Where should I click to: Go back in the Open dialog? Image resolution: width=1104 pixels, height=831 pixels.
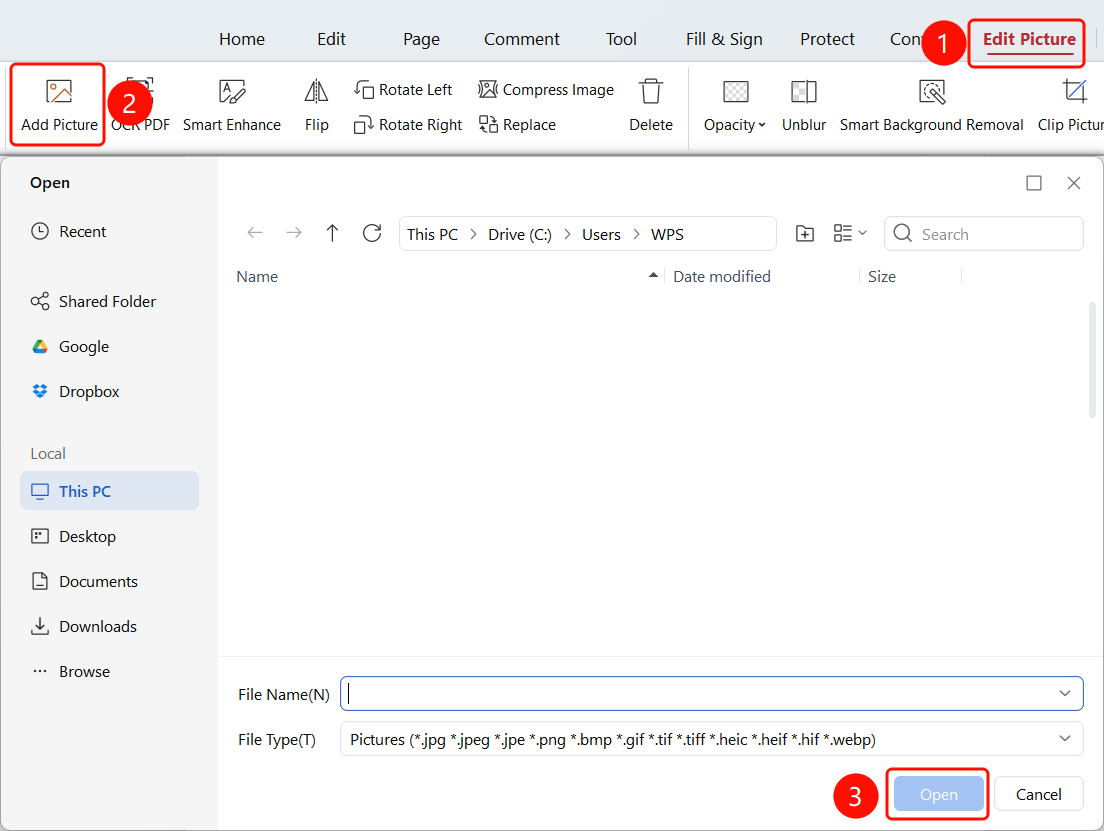point(255,233)
